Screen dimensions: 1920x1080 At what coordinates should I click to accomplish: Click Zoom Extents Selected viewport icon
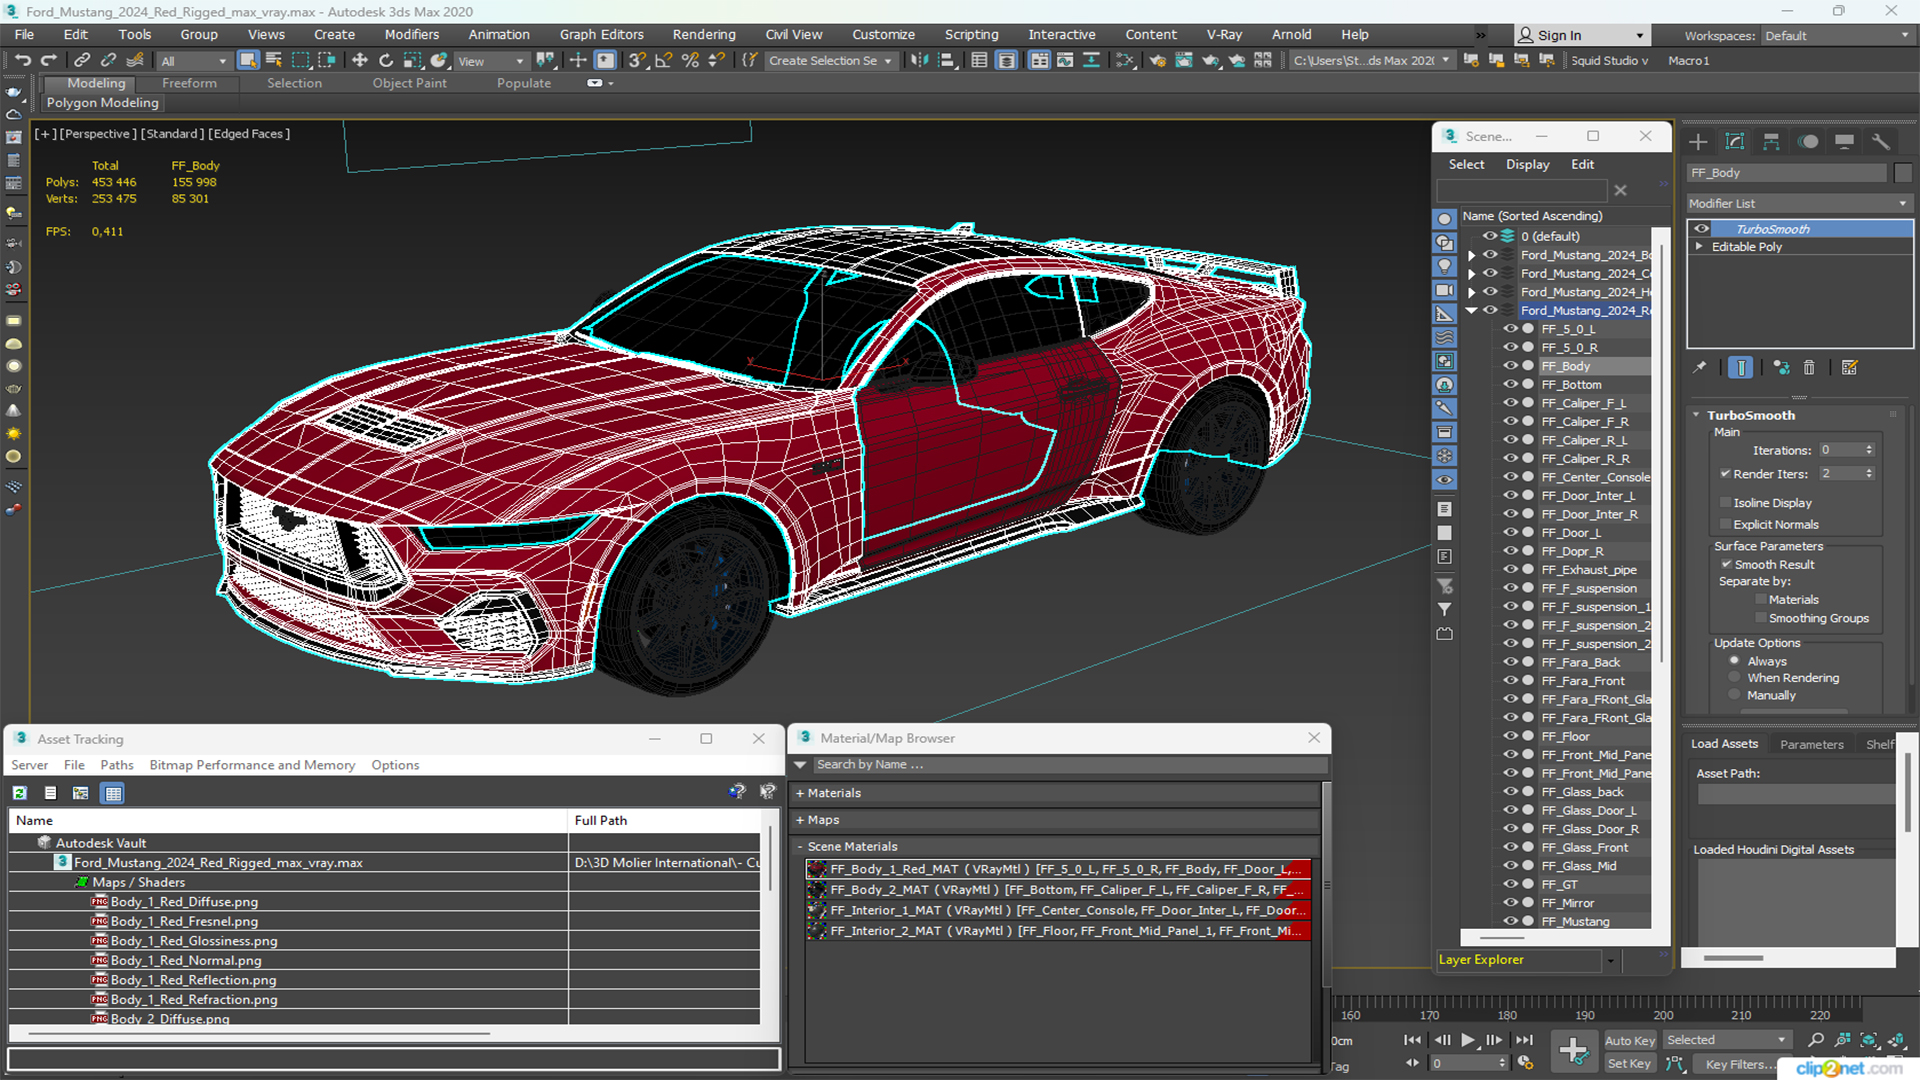pyautogui.click(x=1868, y=1040)
